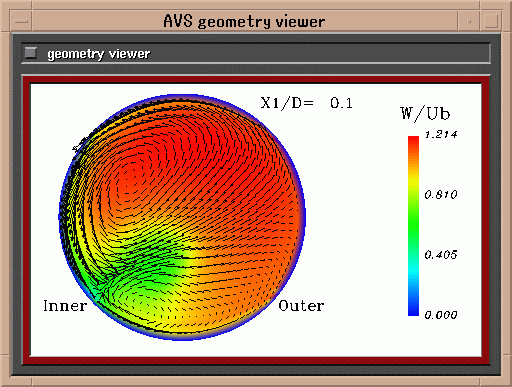Click the AVS geometry viewer title bar

coord(245,21)
